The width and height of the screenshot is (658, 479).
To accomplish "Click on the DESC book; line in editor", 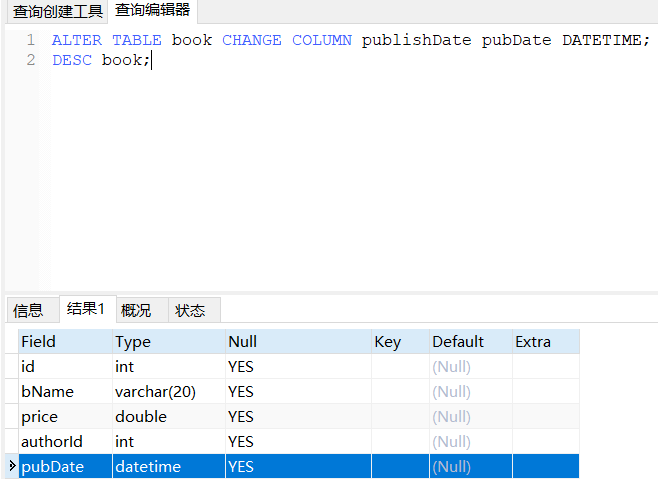I will tap(102, 60).
